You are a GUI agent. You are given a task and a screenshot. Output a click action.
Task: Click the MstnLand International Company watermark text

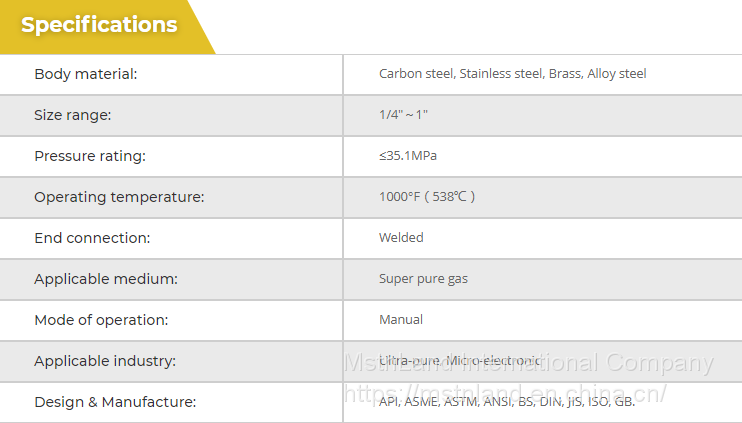(529, 363)
